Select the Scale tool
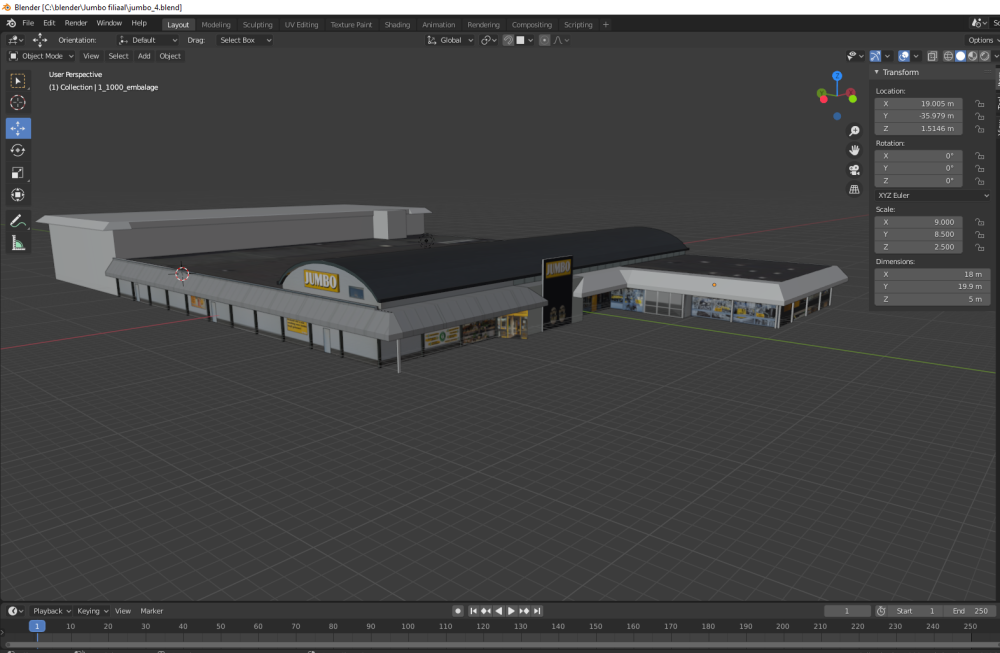Viewport: 1000px width, 653px height. [18, 173]
